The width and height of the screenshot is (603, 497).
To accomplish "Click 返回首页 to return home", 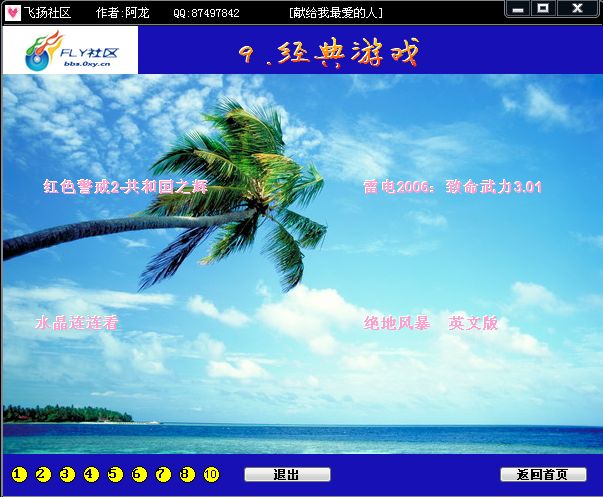I will pos(543,475).
